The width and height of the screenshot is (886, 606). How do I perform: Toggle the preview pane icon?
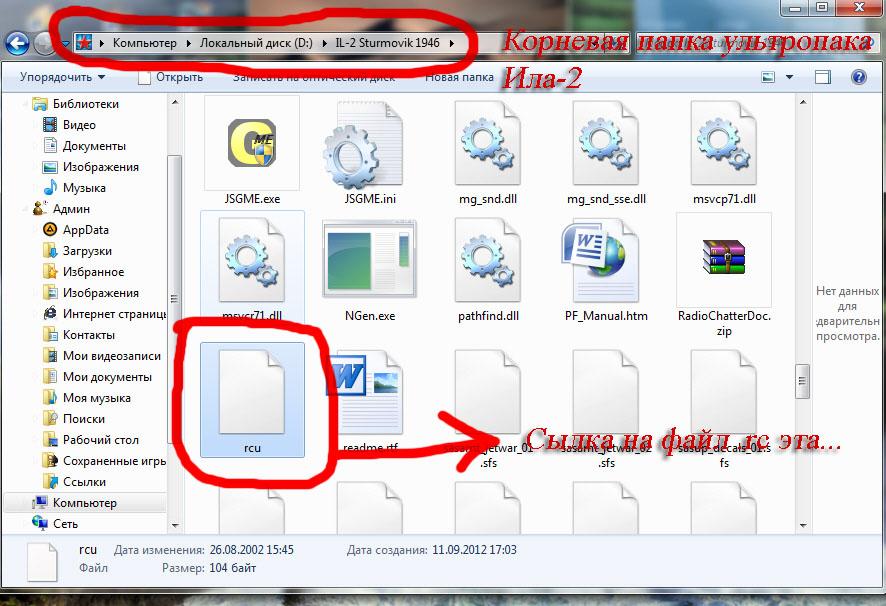[x=823, y=77]
